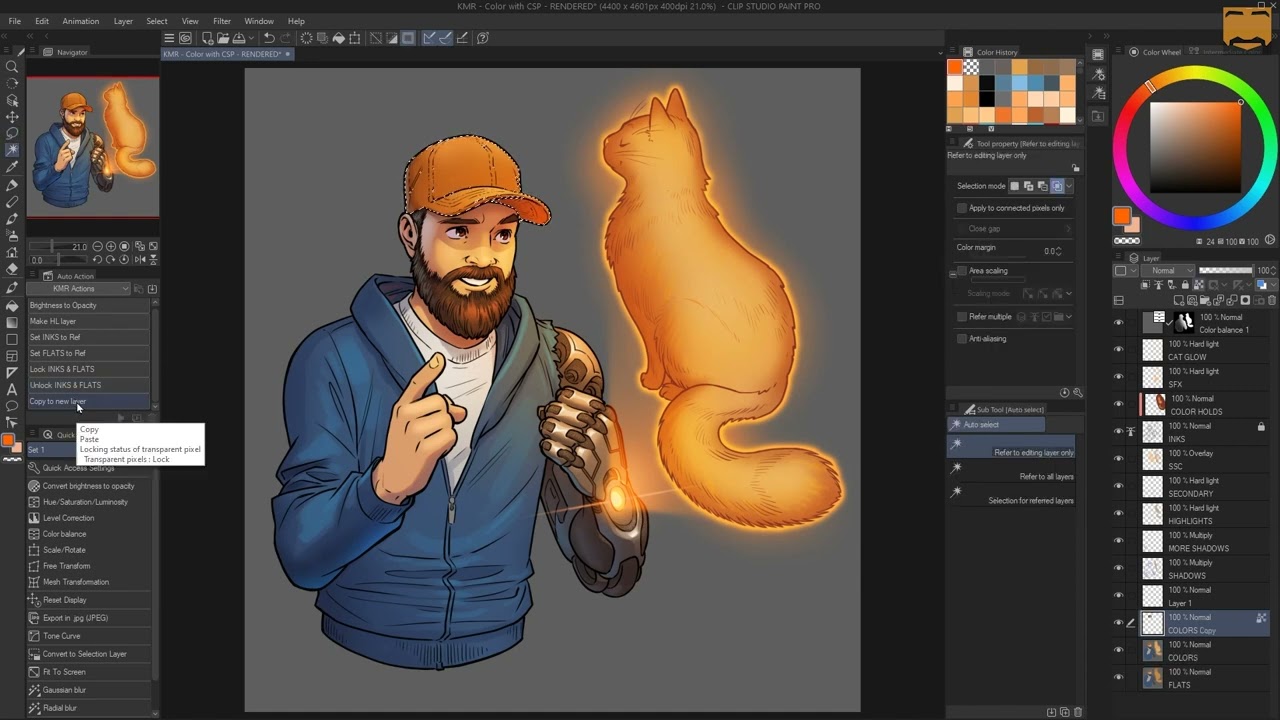Click the Save icon in the command bar
Viewport: 1280px width, 720px height.
237,38
